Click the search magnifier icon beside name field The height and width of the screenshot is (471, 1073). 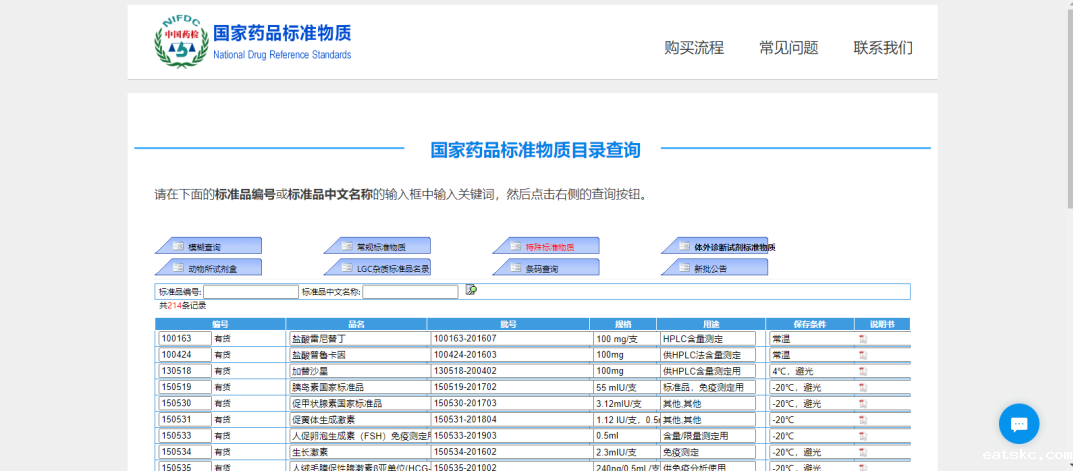[x=471, y=290]
